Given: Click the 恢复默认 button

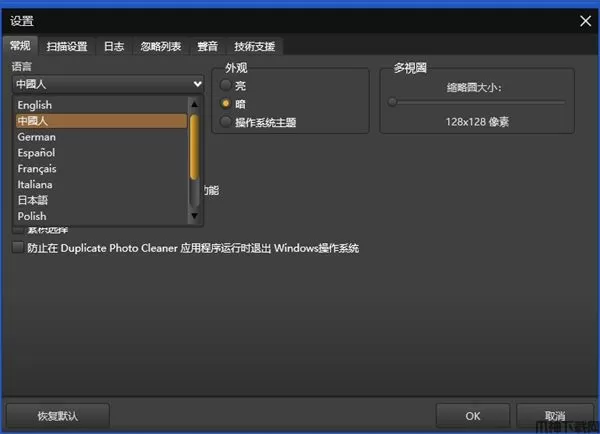Looking at the screenshot, I should (58, 415).
